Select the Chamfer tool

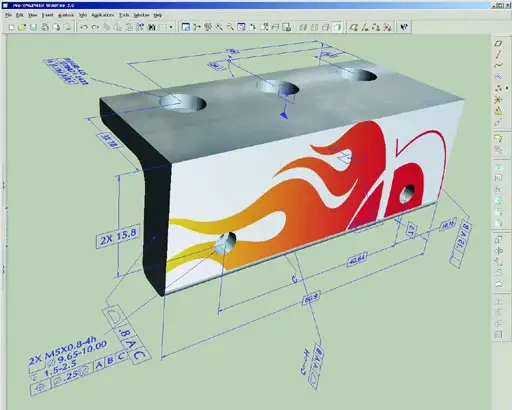point(498,223)
